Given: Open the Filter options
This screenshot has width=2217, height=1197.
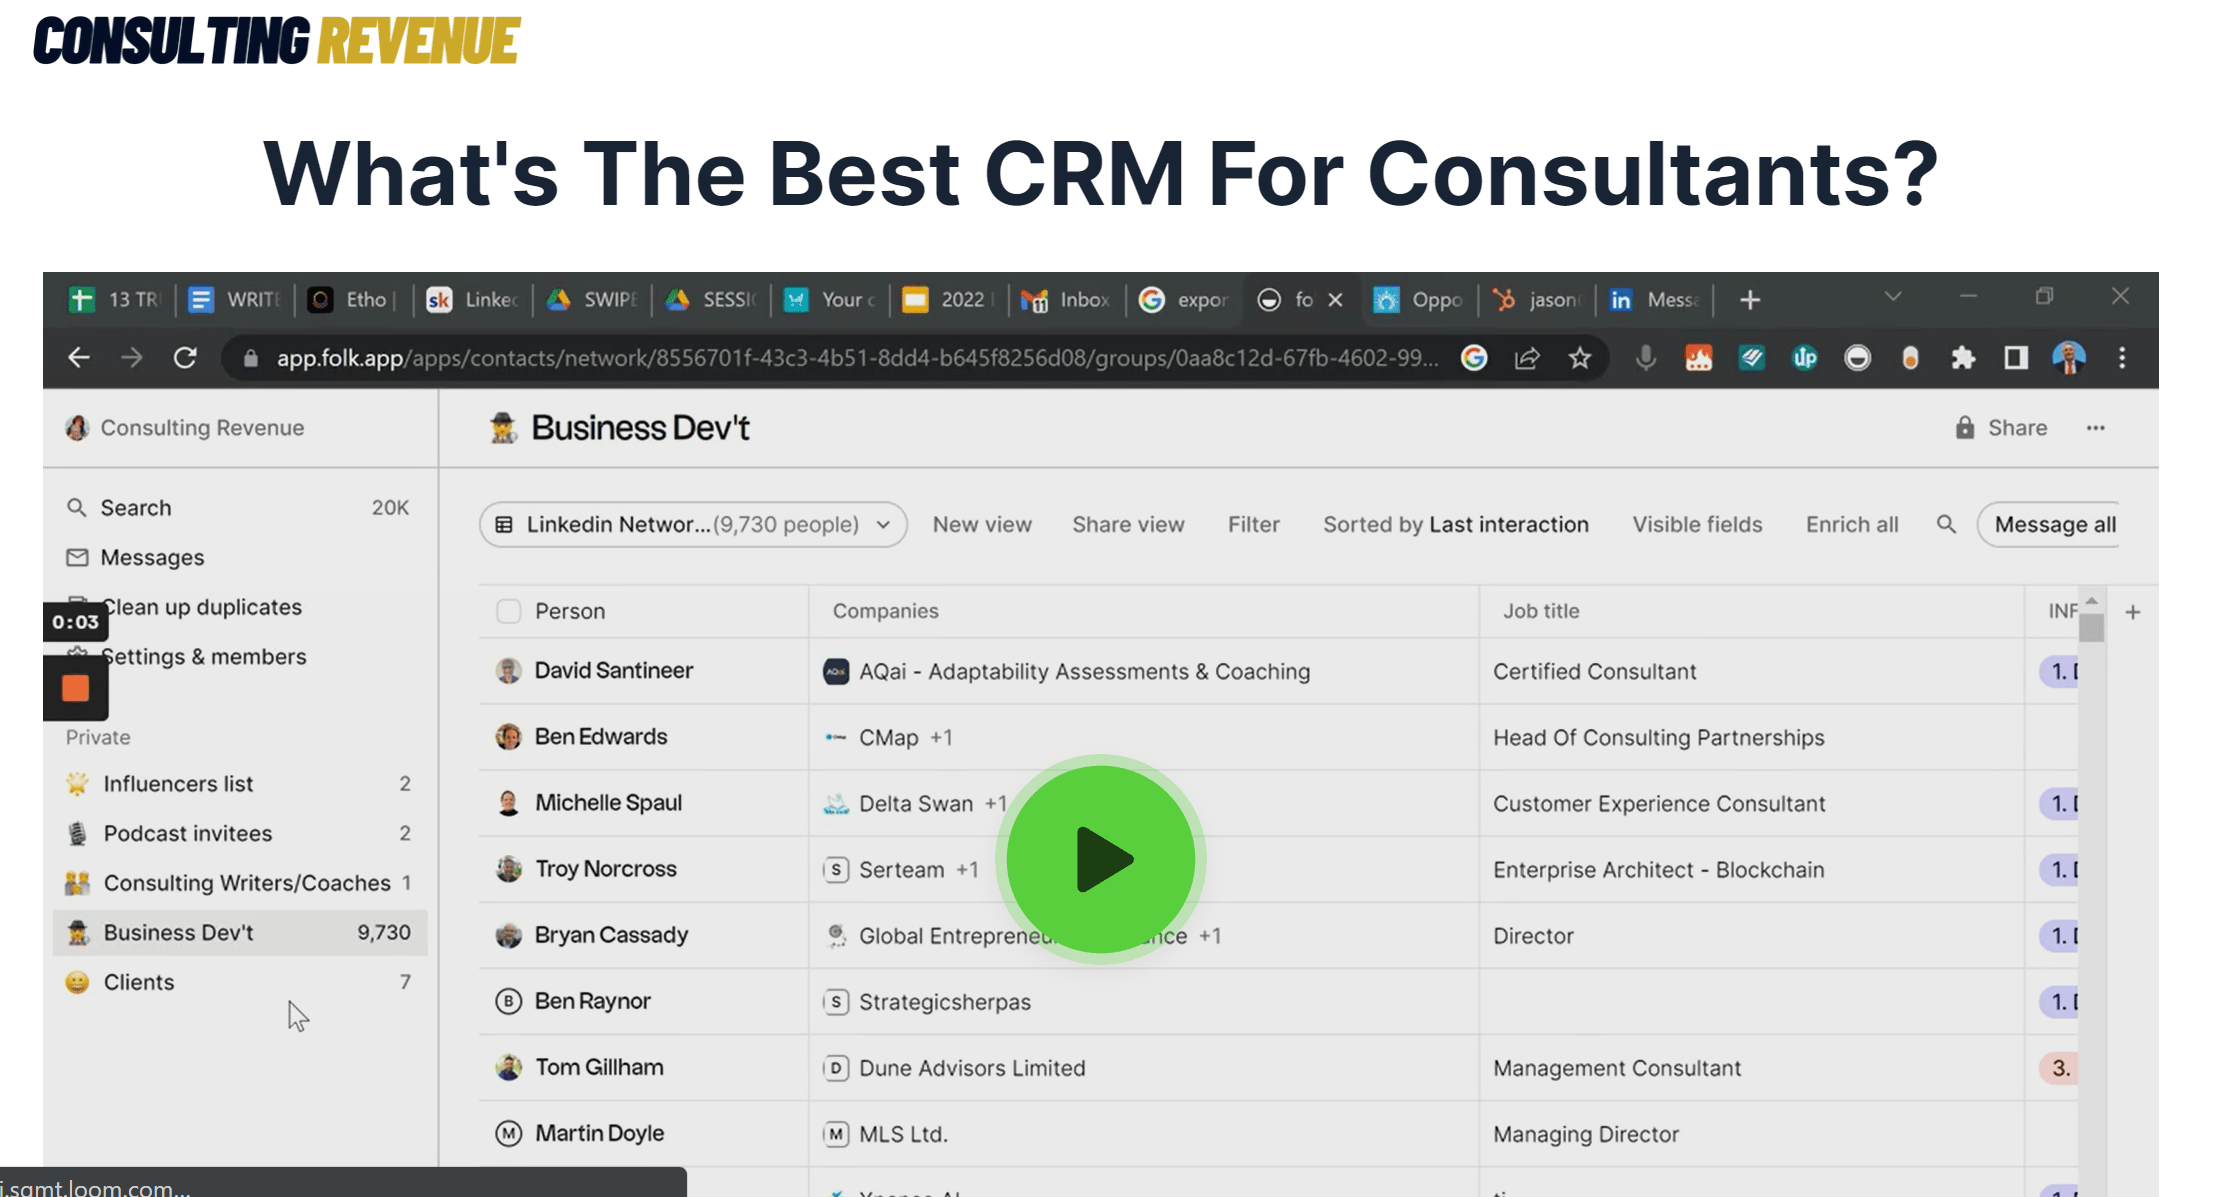Looking at the screenshot, I should click(1254, 524).
